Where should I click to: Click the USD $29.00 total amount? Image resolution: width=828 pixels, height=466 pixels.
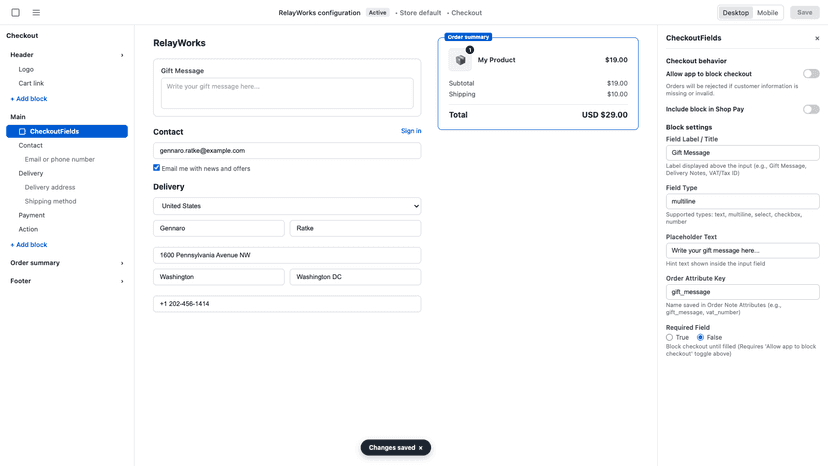point(605,115)
